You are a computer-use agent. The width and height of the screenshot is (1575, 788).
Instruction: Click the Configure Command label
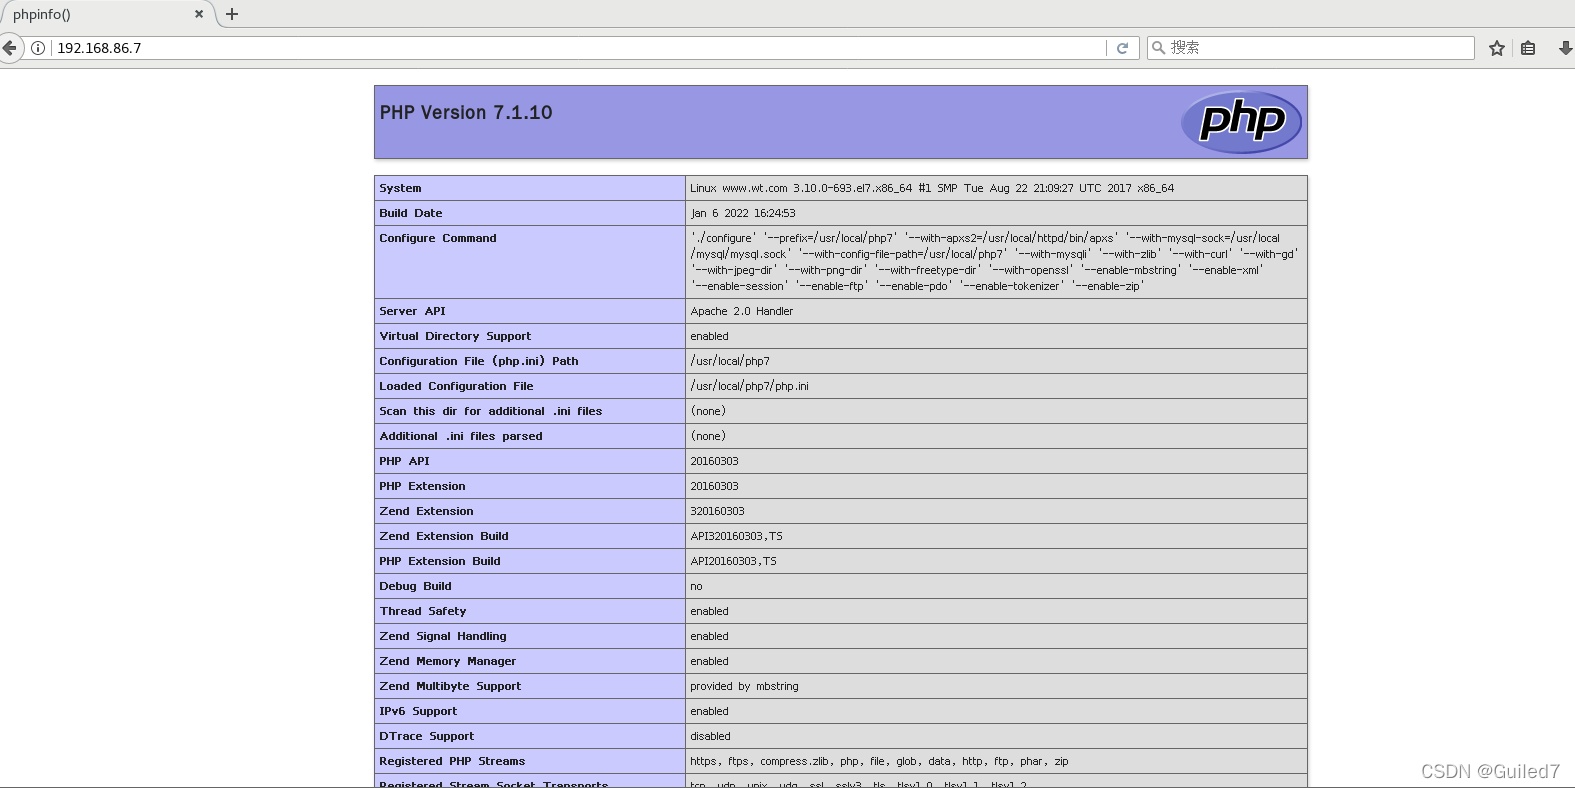(438, 238)
